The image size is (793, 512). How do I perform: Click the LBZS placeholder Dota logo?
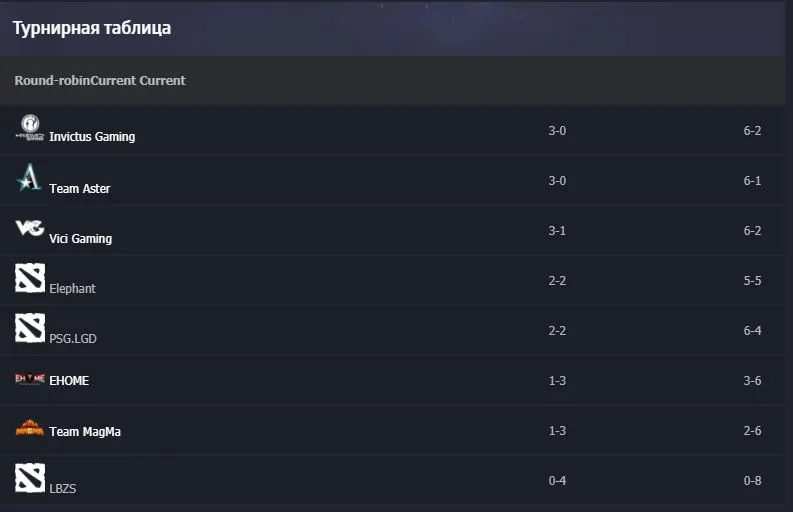coord(30,478)
